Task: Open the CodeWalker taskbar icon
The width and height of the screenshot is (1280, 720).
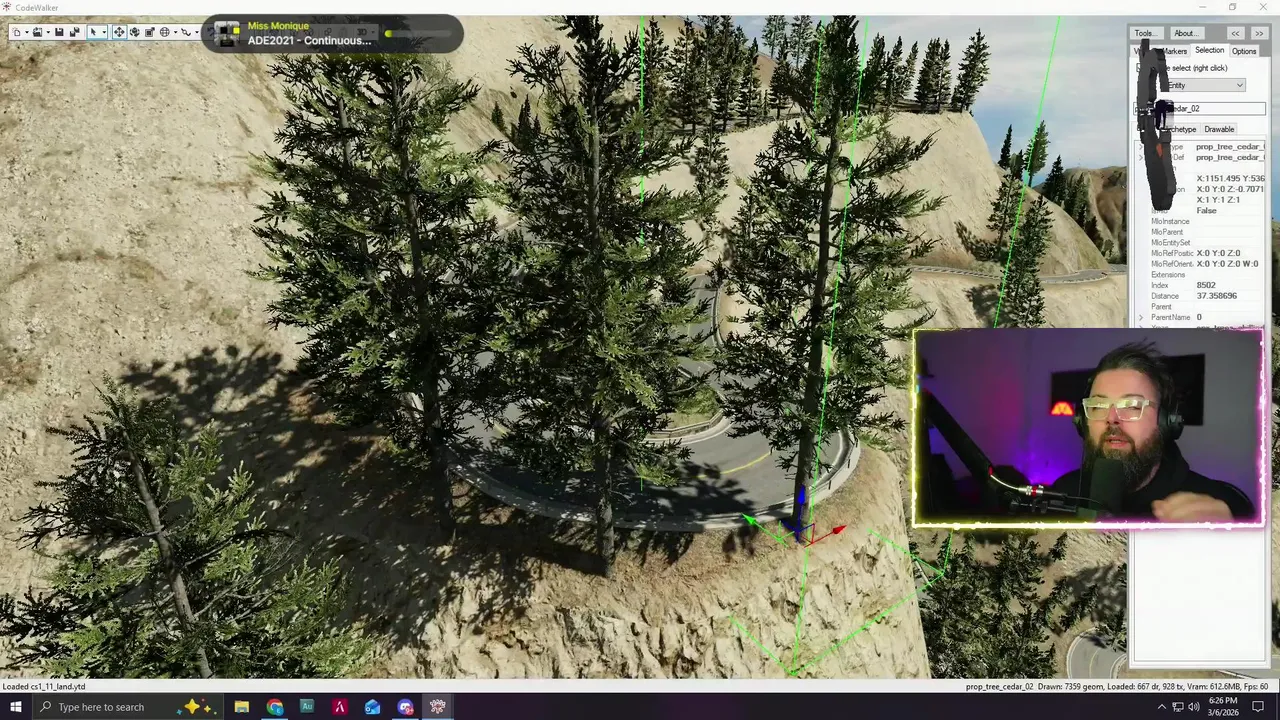Action: coord(437,707)
